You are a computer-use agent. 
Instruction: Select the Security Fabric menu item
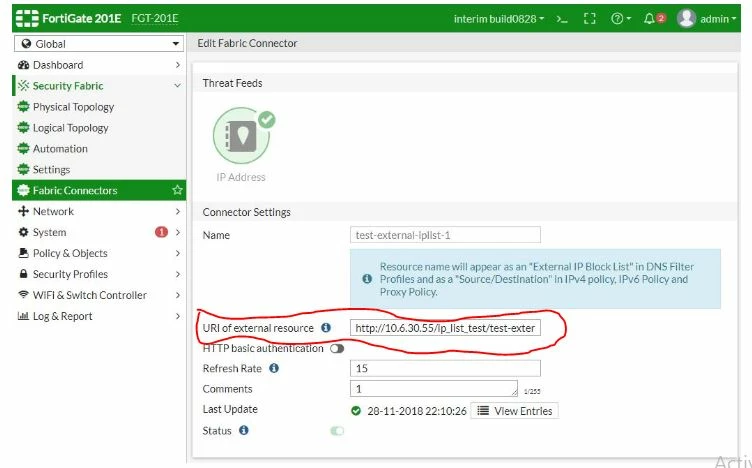click(68, 86)
